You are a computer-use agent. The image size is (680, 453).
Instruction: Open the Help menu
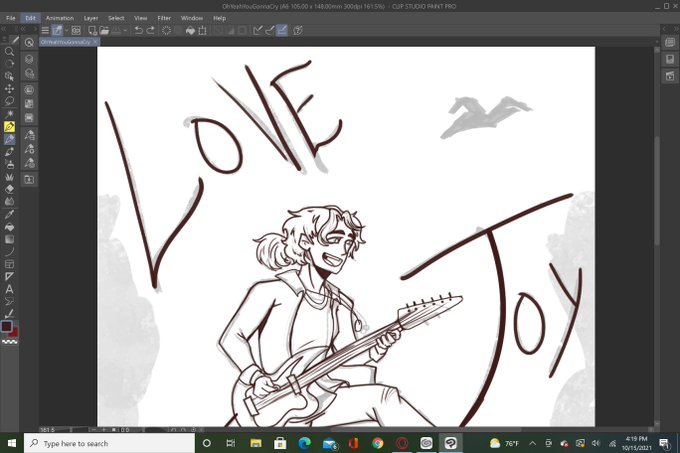[219, 18]
